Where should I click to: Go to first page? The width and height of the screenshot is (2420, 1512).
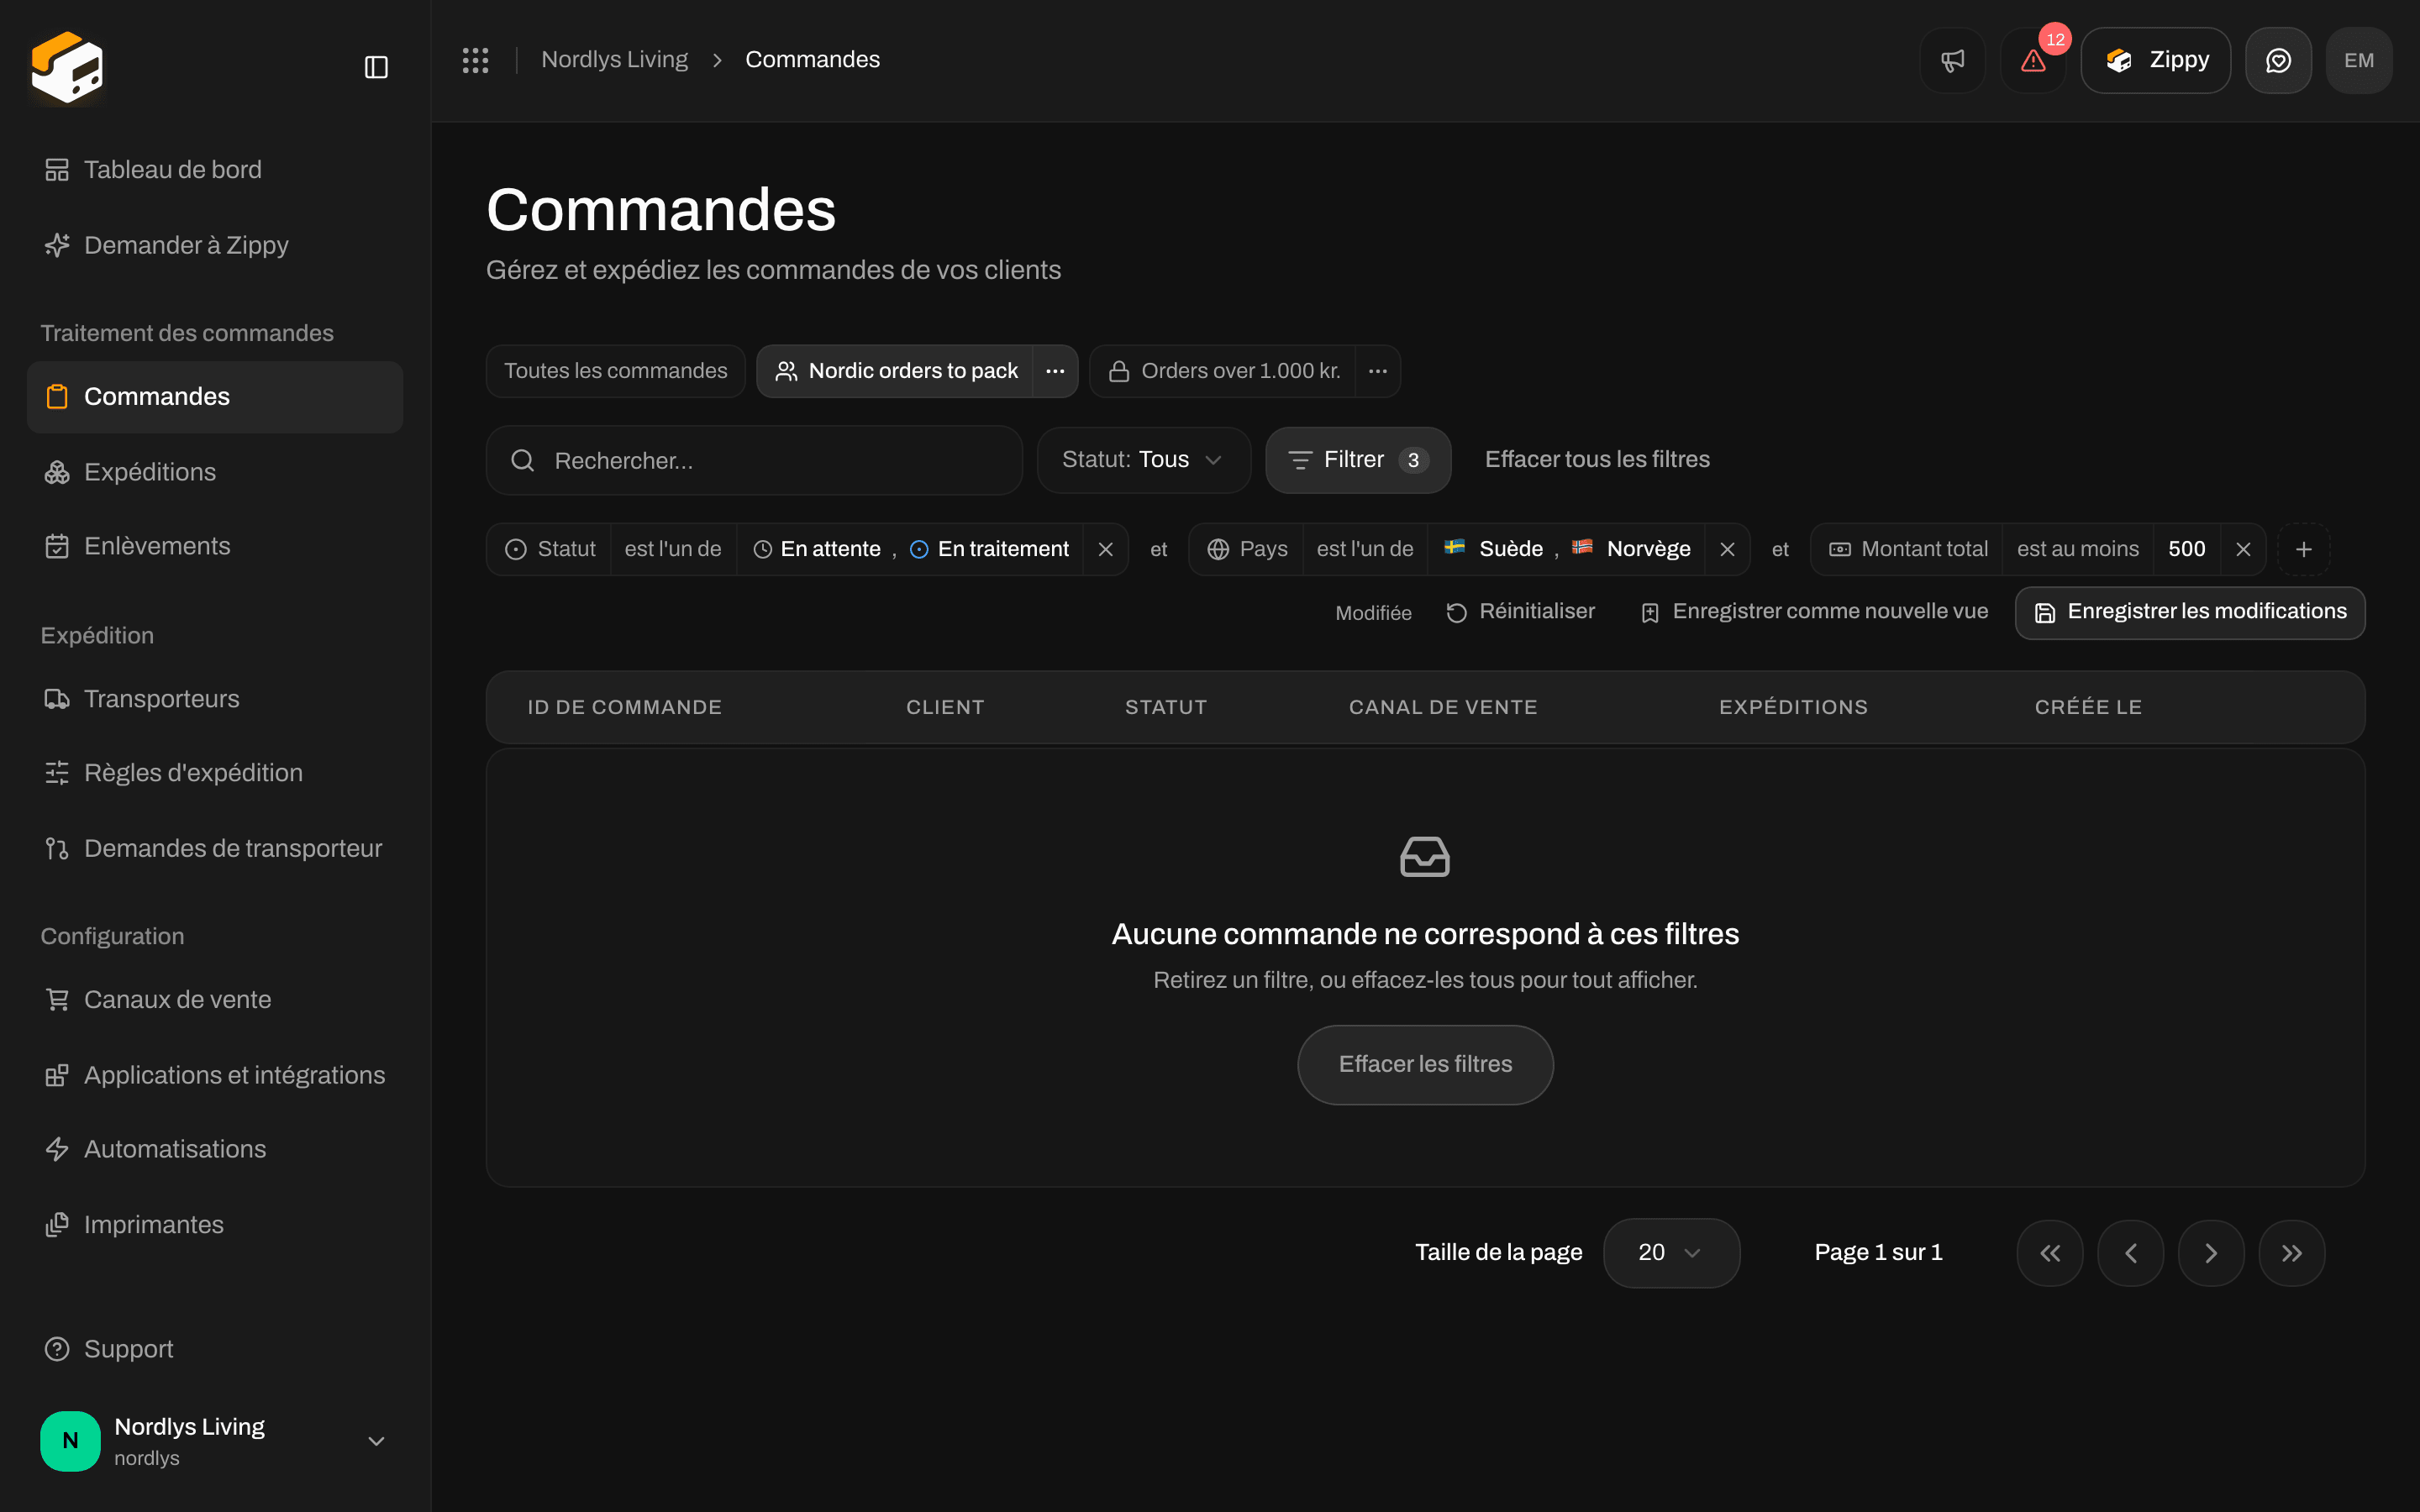tap(2050, 1253)
